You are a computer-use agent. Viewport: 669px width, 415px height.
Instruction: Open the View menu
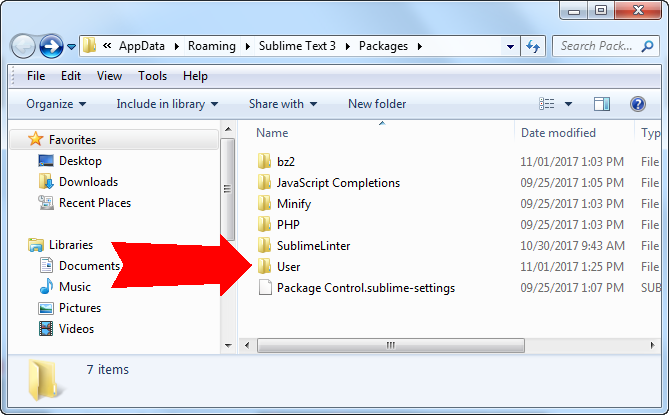(110, 76)
